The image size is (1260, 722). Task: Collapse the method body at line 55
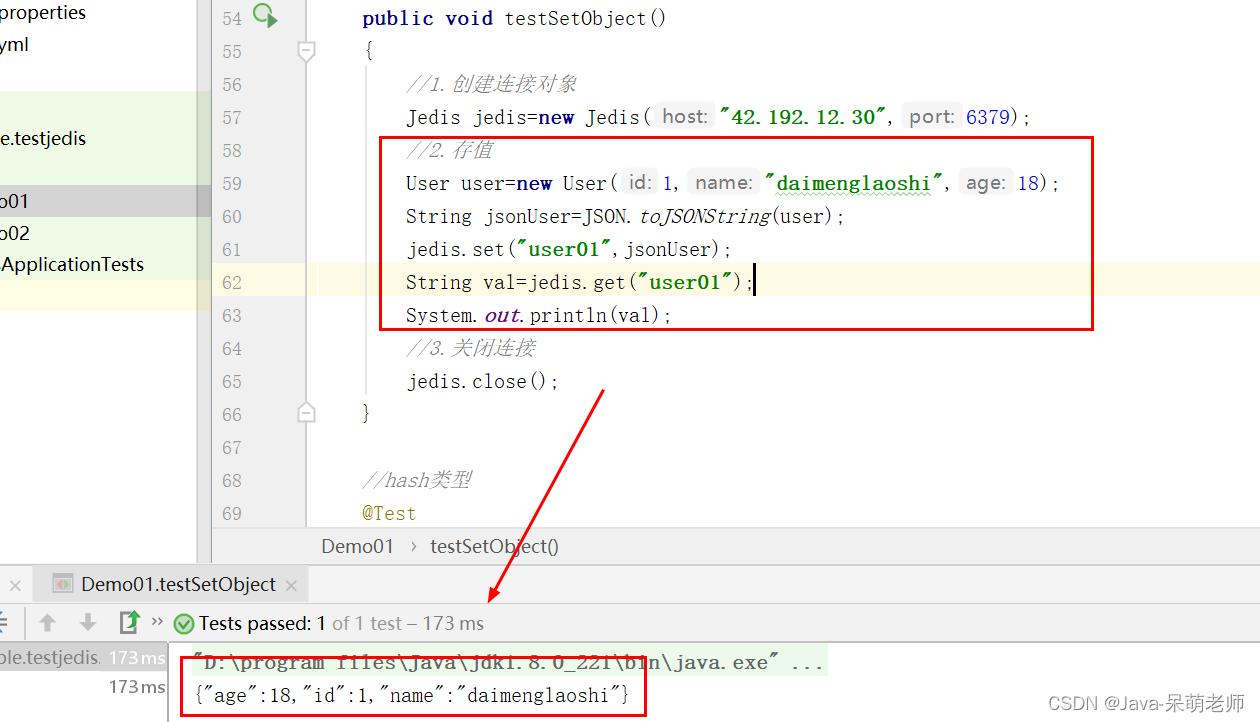307,51
